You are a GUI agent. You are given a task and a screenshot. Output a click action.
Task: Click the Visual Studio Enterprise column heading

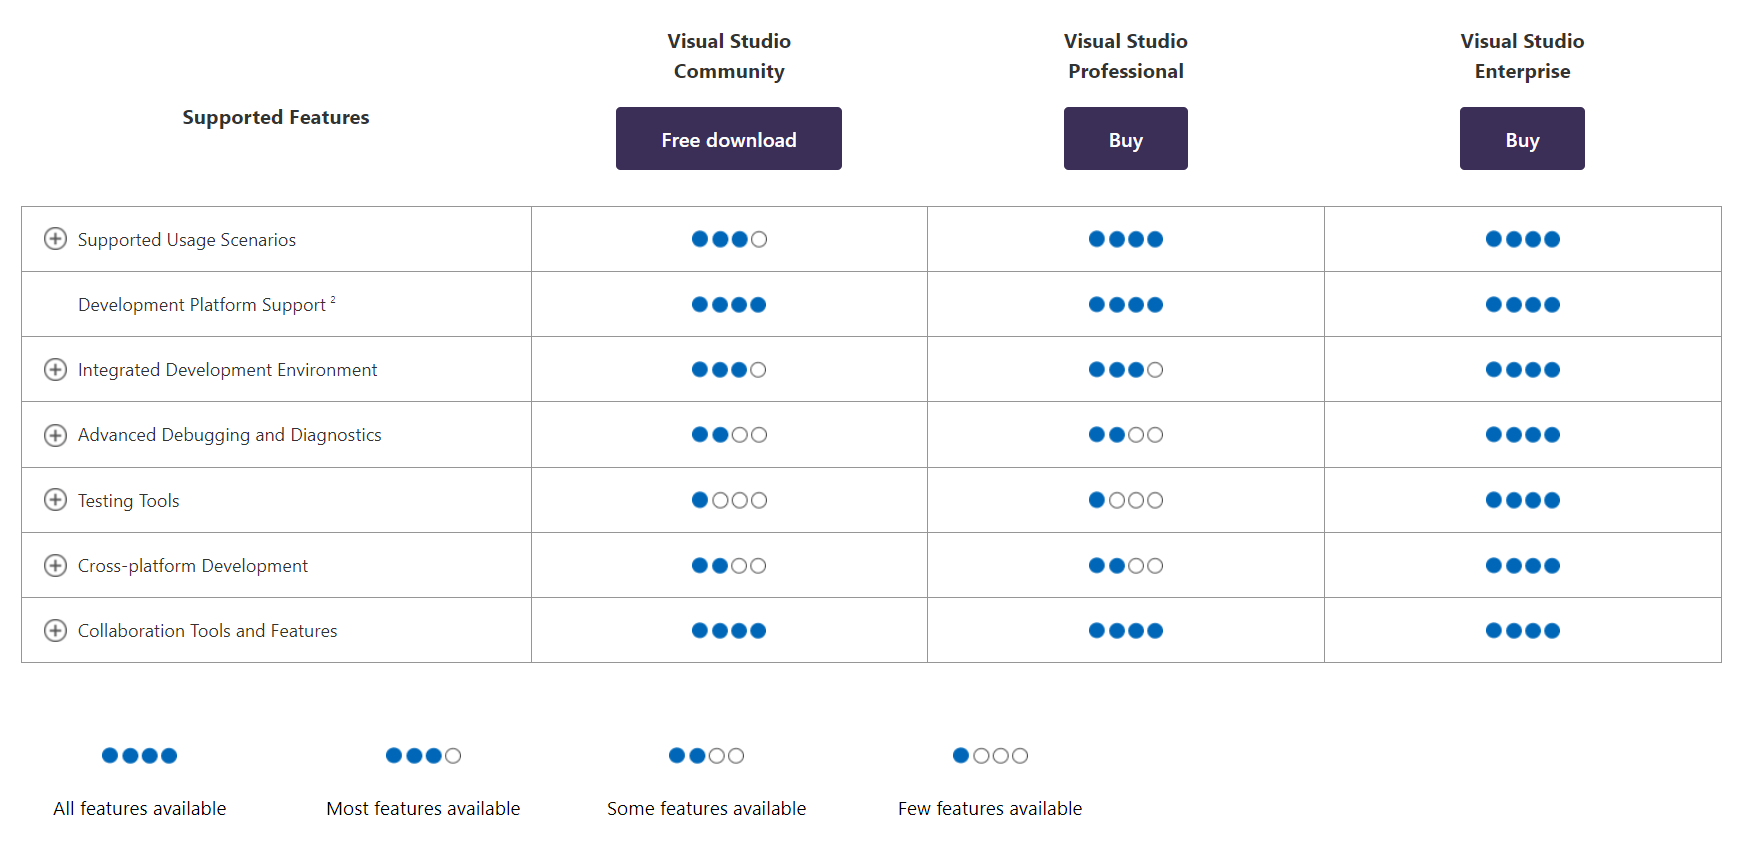point(1522,56)
